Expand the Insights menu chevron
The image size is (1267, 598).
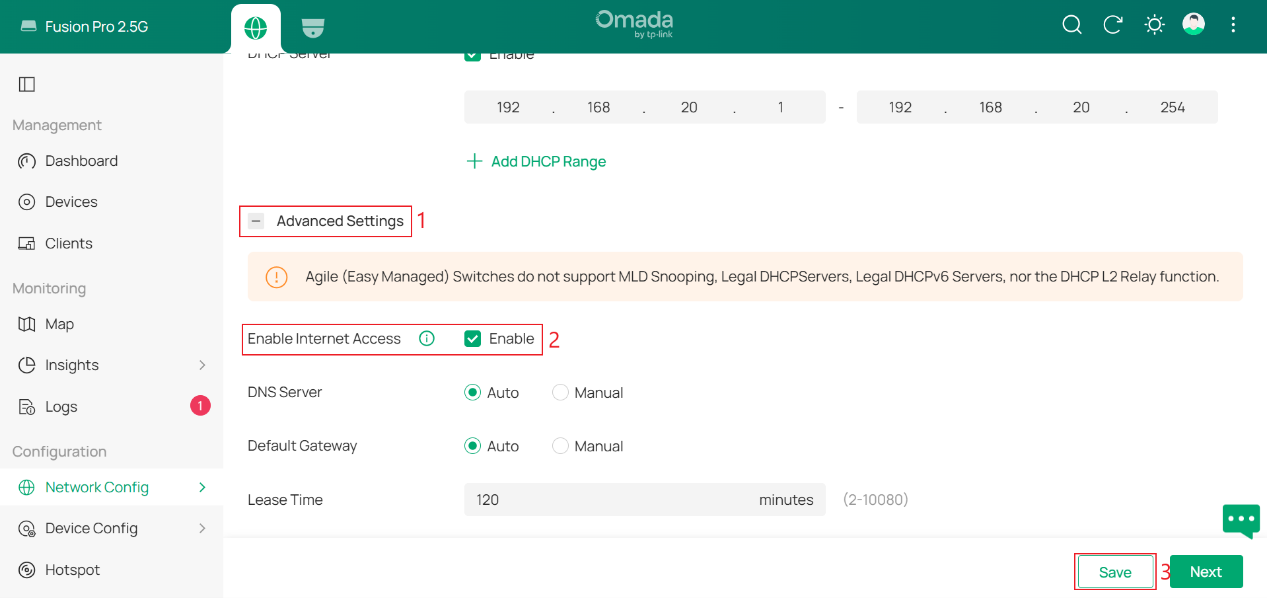[x=202, y=365]
